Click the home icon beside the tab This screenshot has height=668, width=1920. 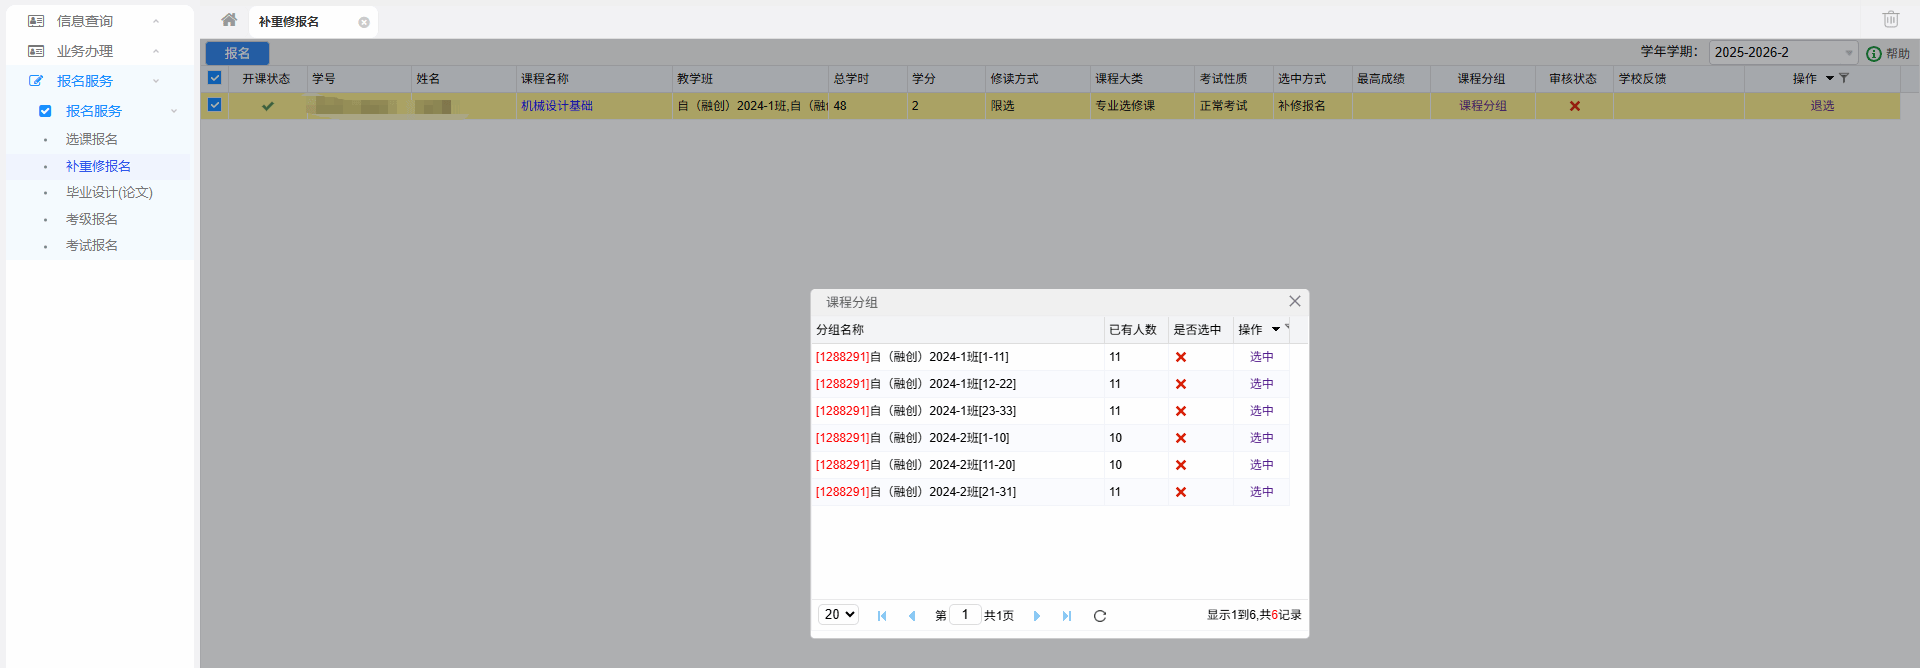pos(229,20)
